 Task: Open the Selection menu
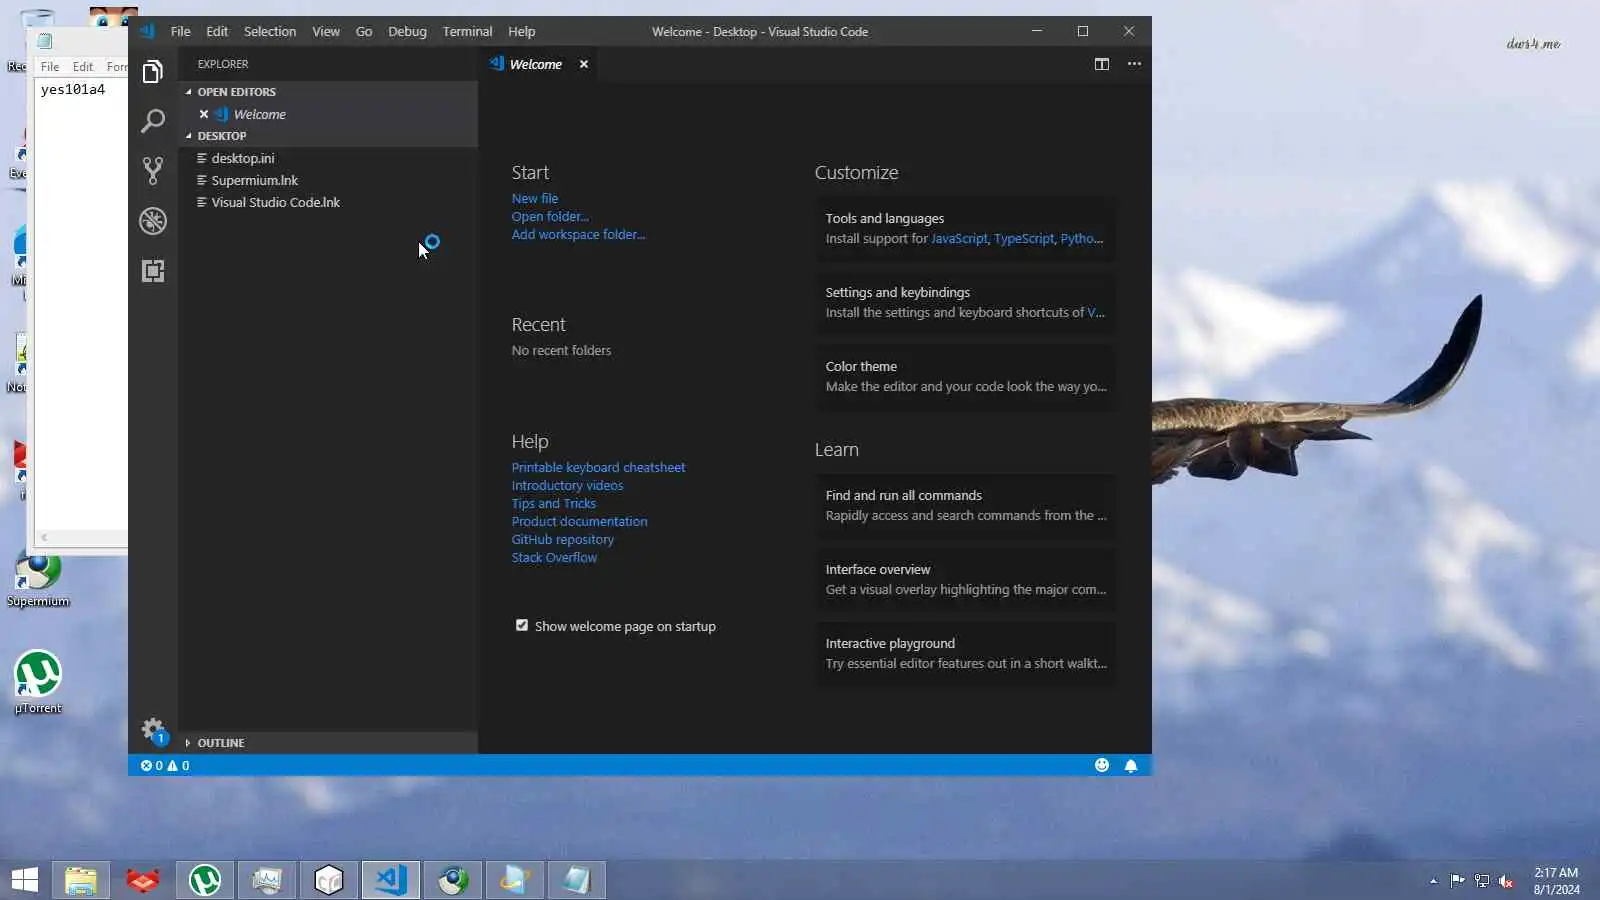pos(270,31)
